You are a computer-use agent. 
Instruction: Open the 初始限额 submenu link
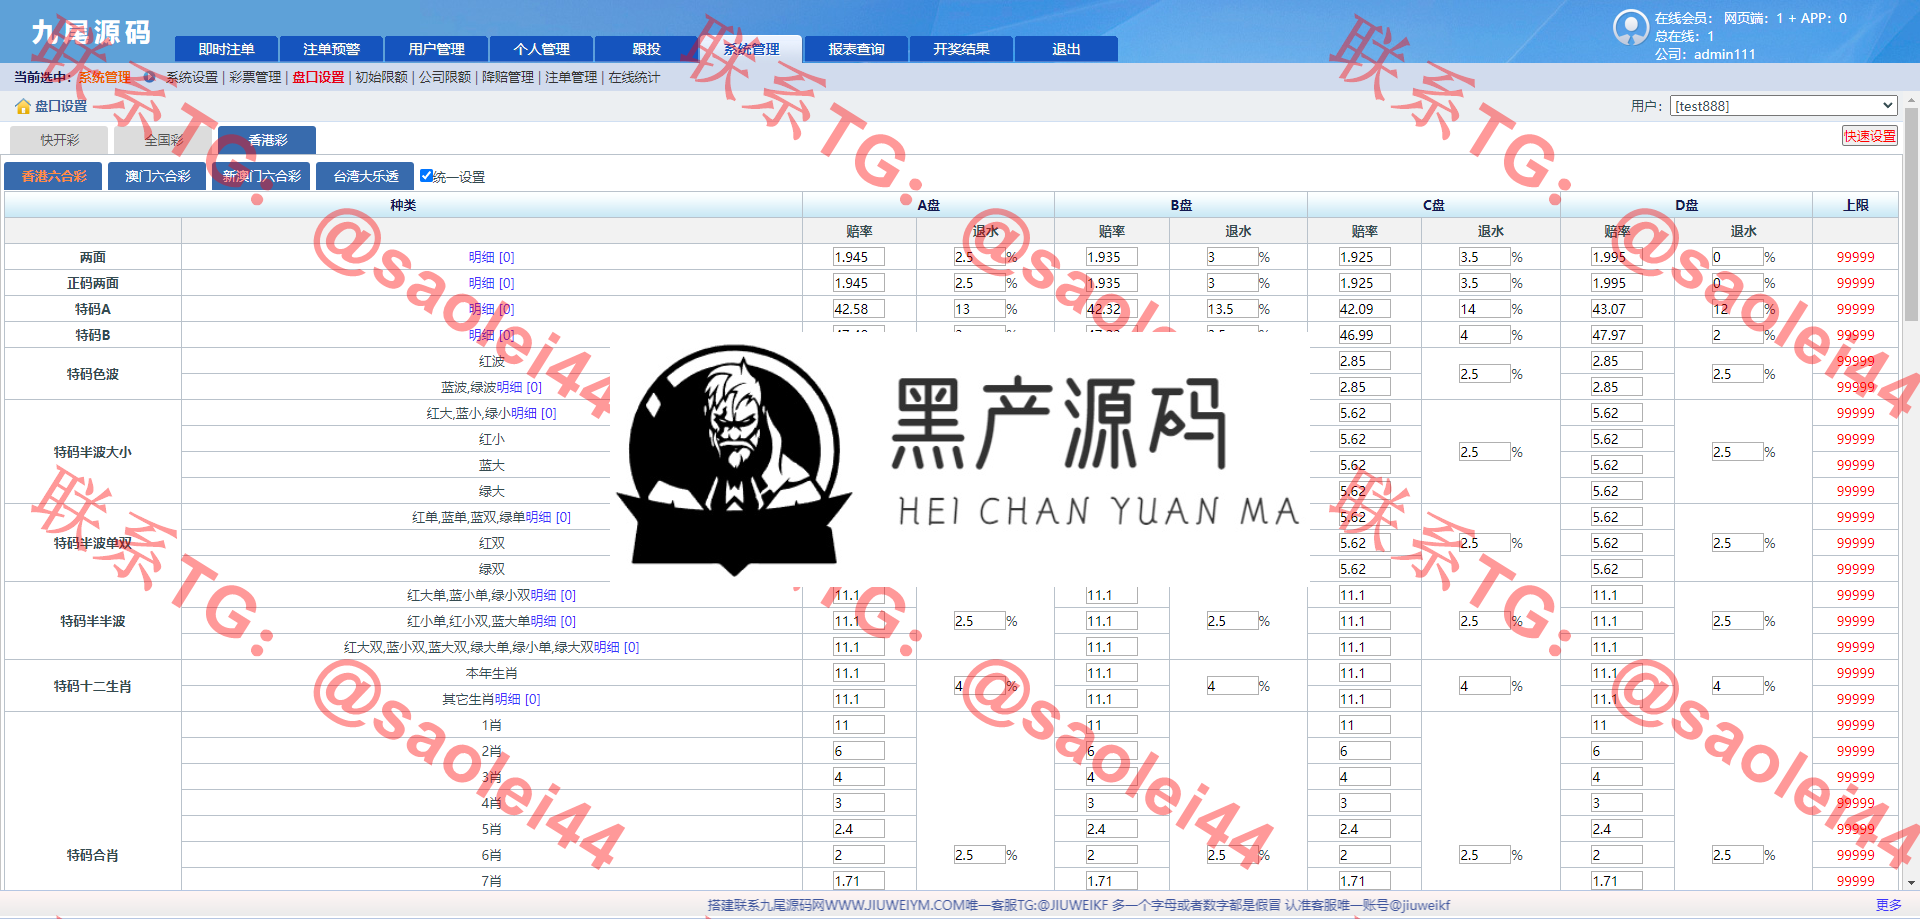pyautogui.click(x=381, y=77)
